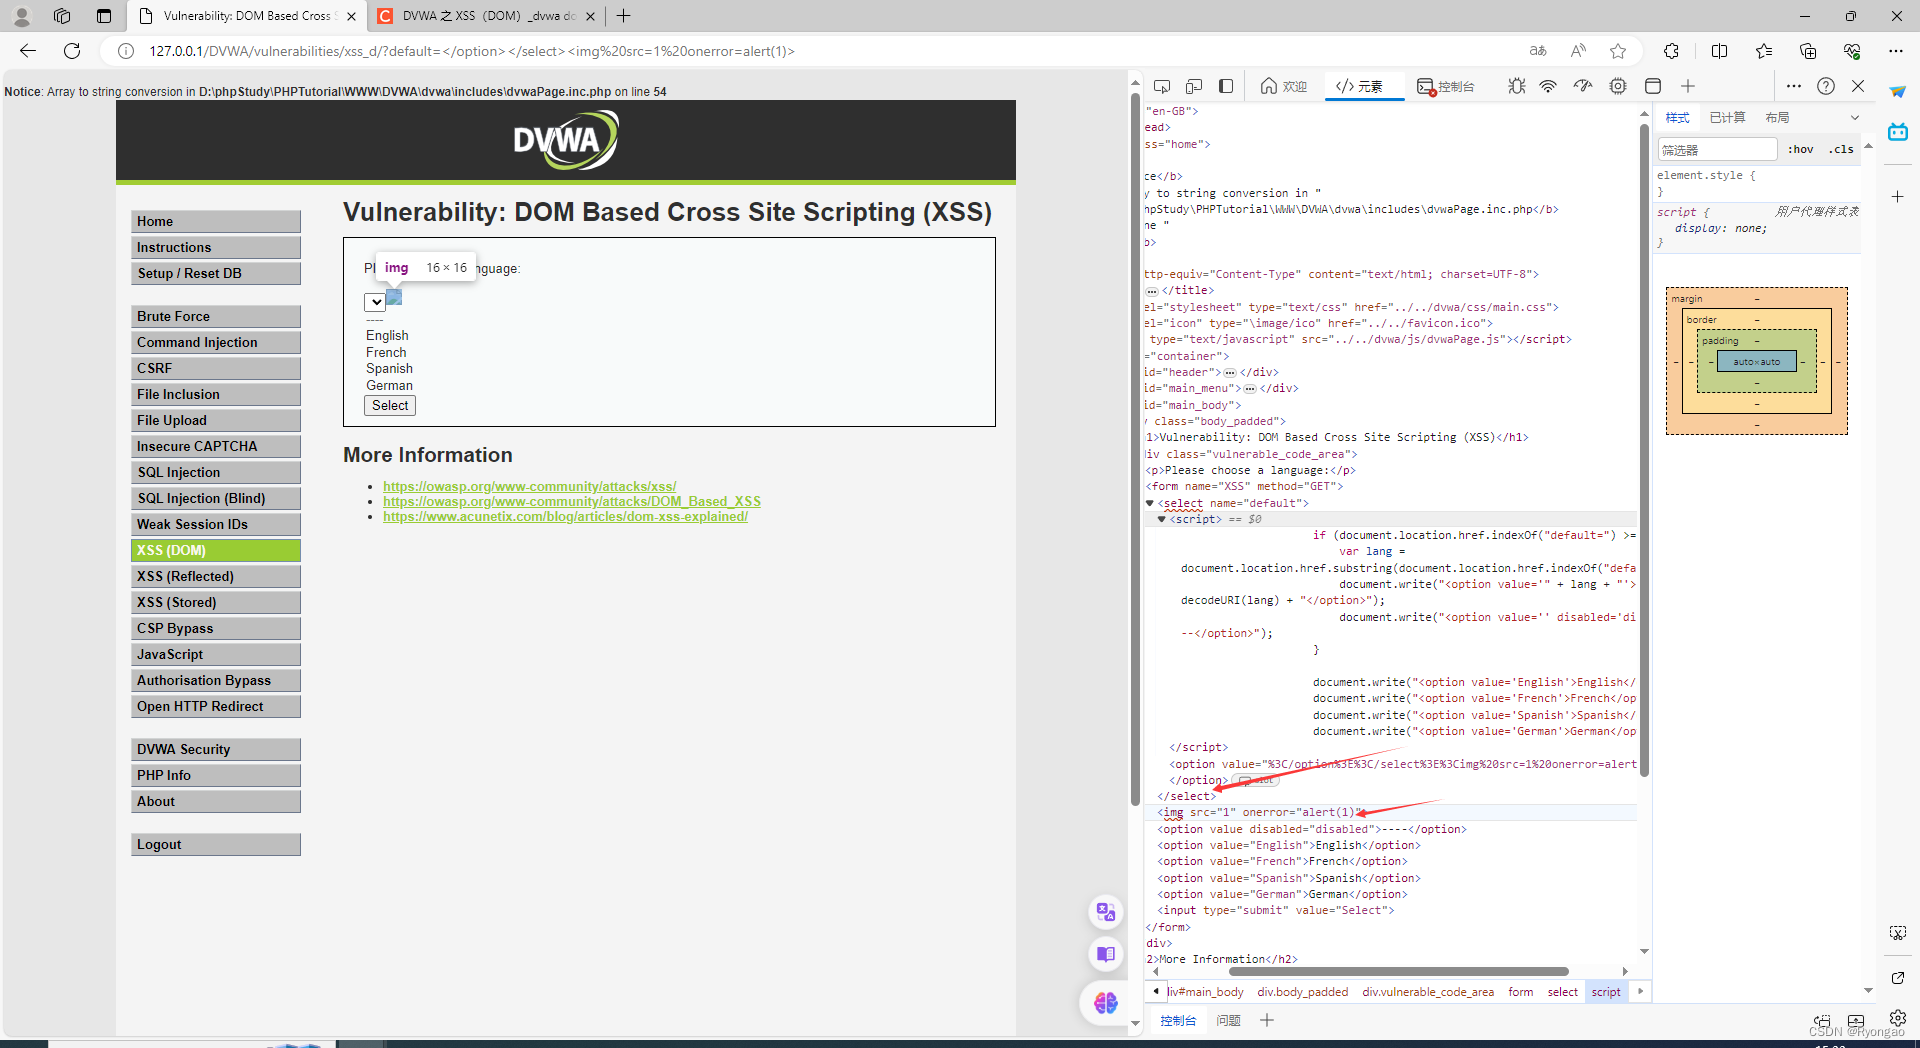Image resolution: width=1920 pixels, height=1048 pixels.
Task: Click the translate page icon
Action: [x=1538, y=51]
